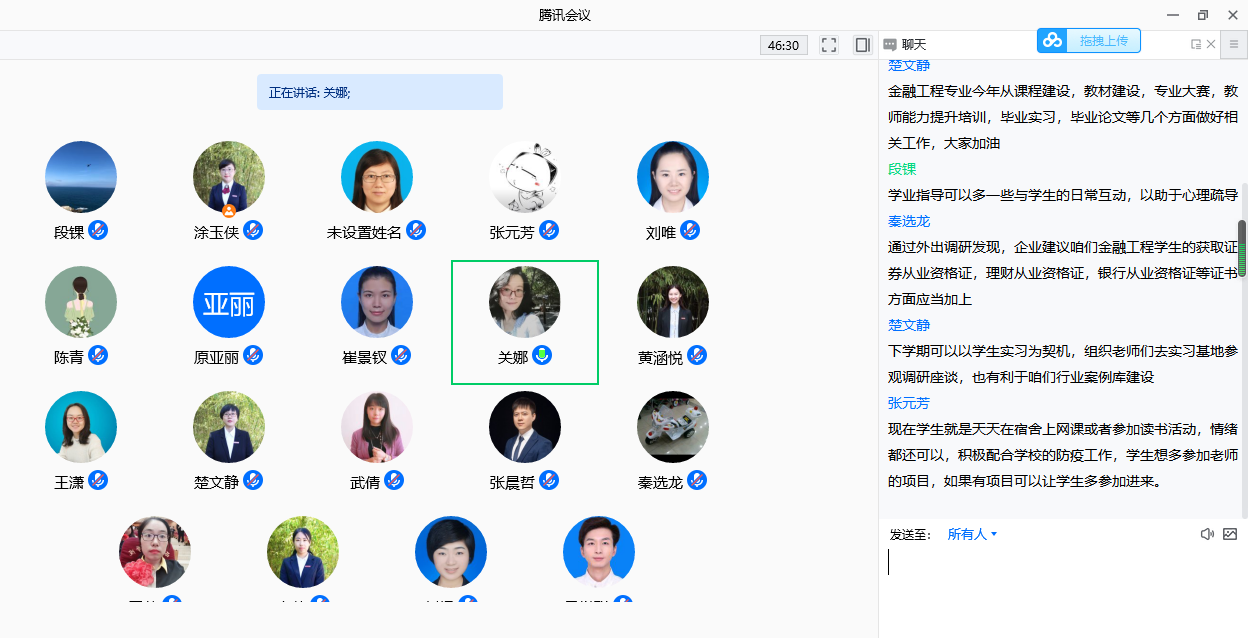Click 关娜's green active microphone icon
The width and height of the screenshot is (1248, 638).
click(x=542, y=355)
